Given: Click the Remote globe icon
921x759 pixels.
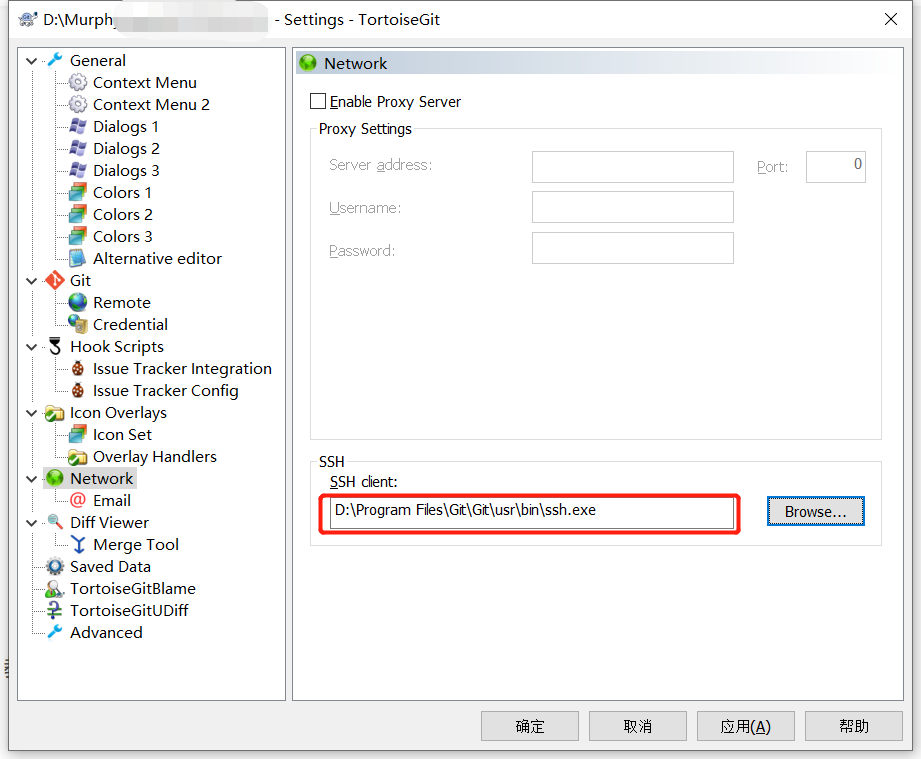Looking at the screenshot, I should (78, 302).
